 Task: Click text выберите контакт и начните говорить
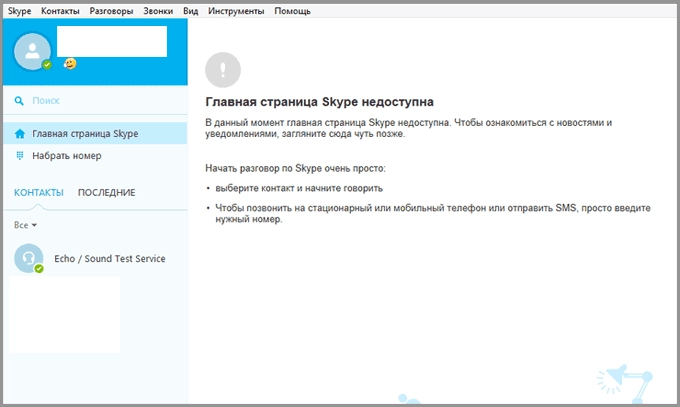pyautogui.click(x=299, y=188)
